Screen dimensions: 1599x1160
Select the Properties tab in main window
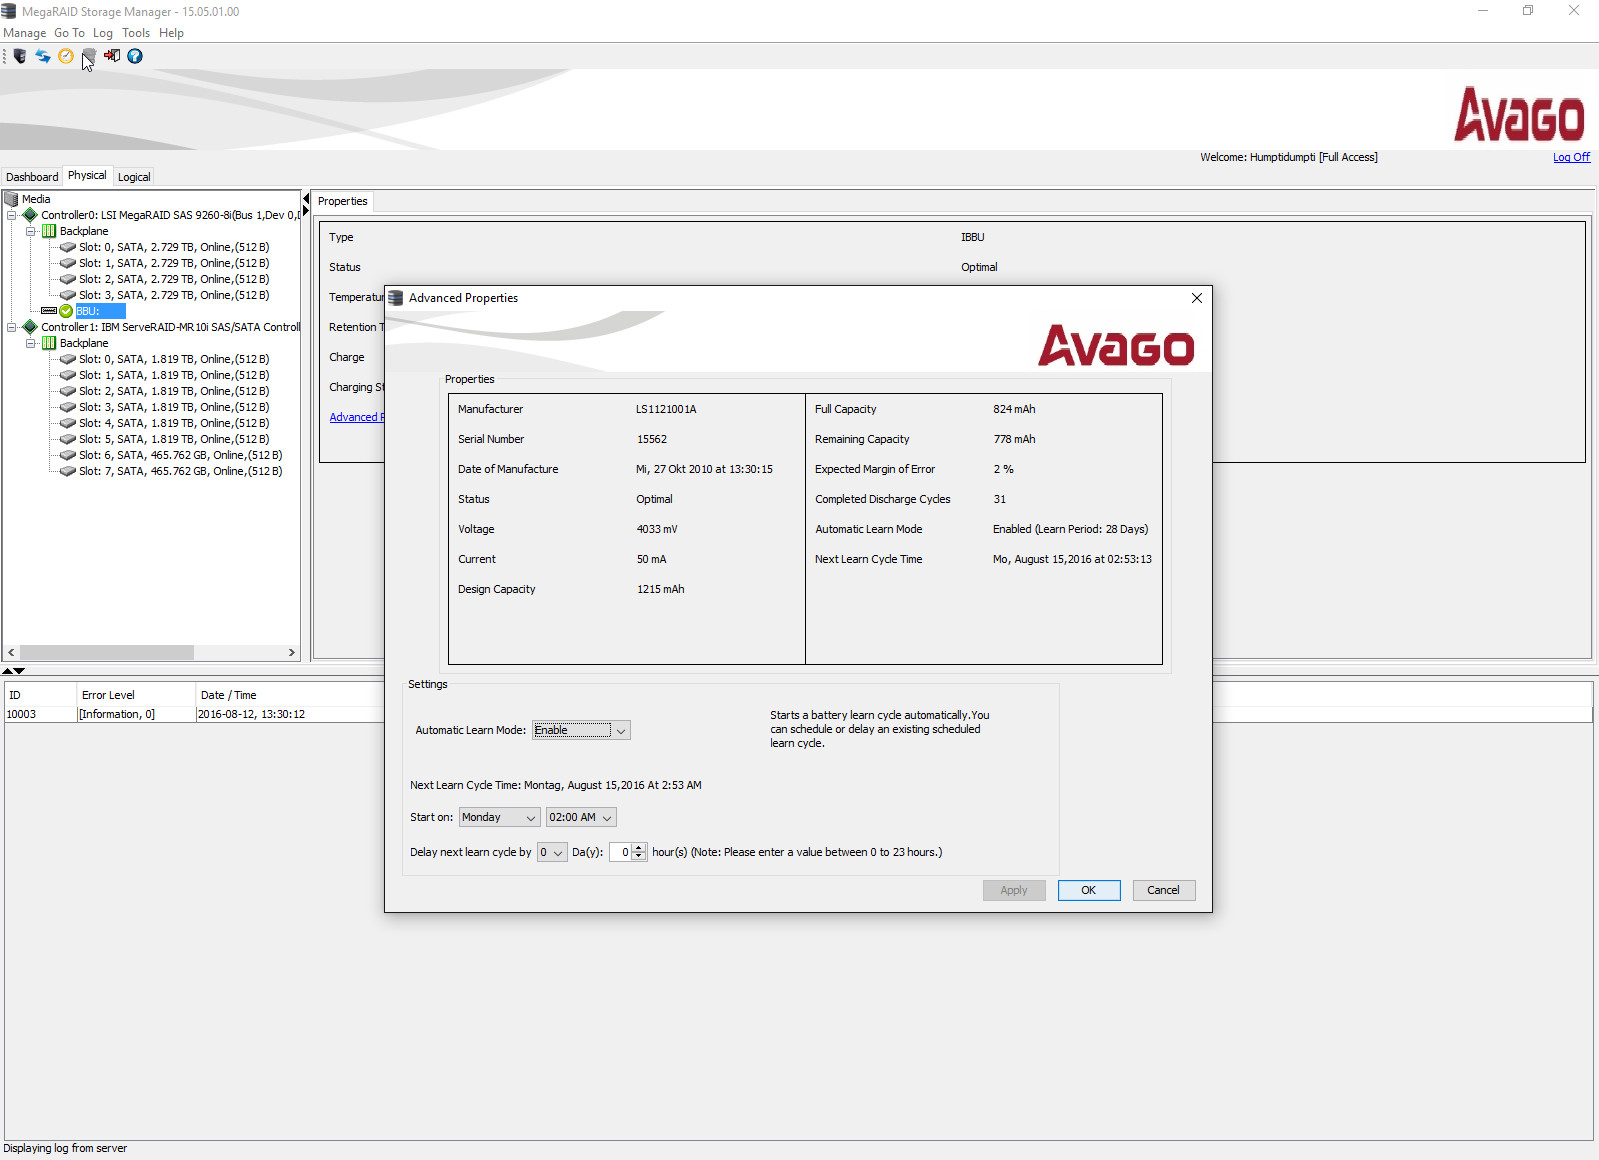click(342, 201)
